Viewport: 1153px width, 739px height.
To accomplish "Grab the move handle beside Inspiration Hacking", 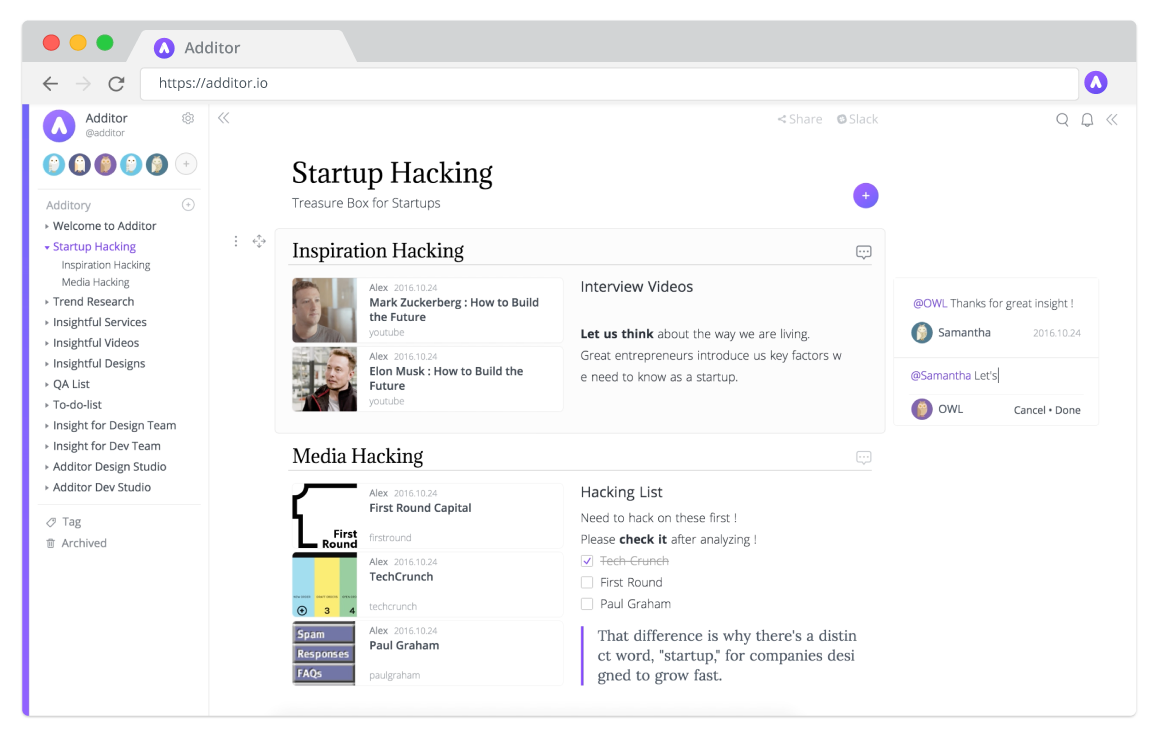I will 259,241.
